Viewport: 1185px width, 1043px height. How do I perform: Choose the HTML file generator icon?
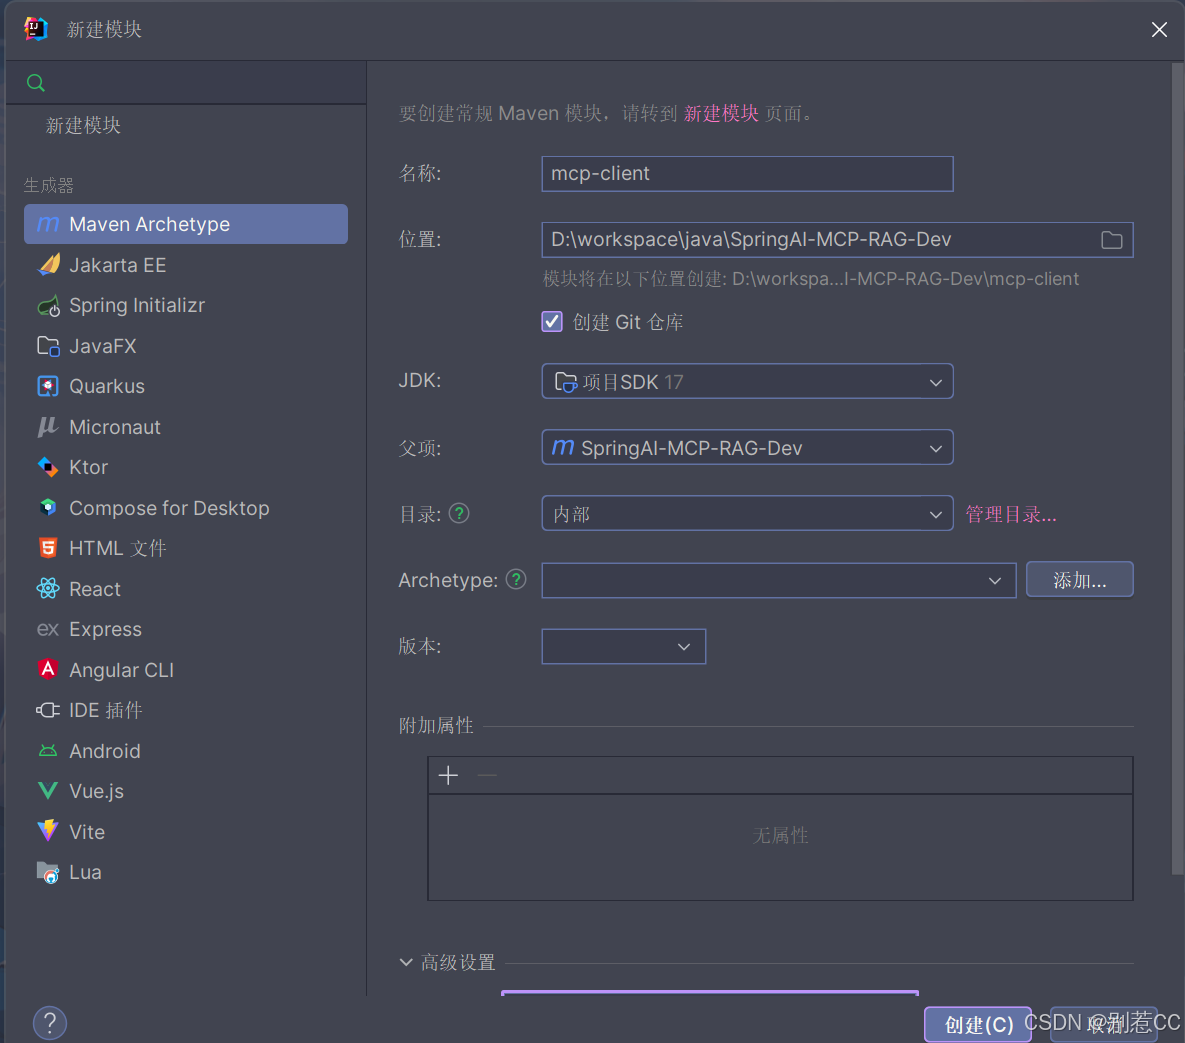pyautogui.click(x=48, y=548)
